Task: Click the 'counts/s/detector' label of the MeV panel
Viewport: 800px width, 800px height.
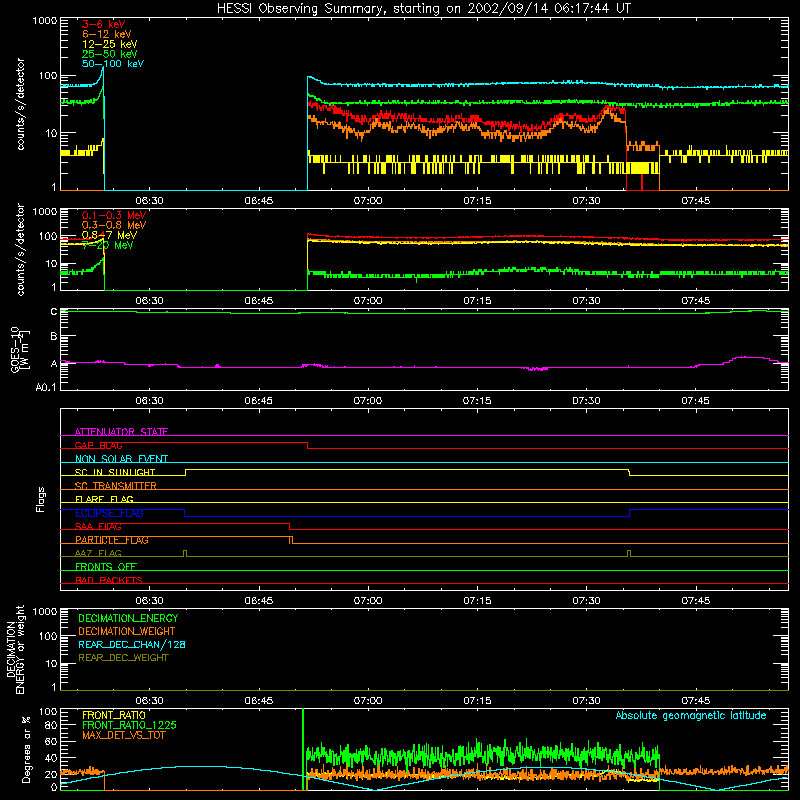Action: point(20,249)
